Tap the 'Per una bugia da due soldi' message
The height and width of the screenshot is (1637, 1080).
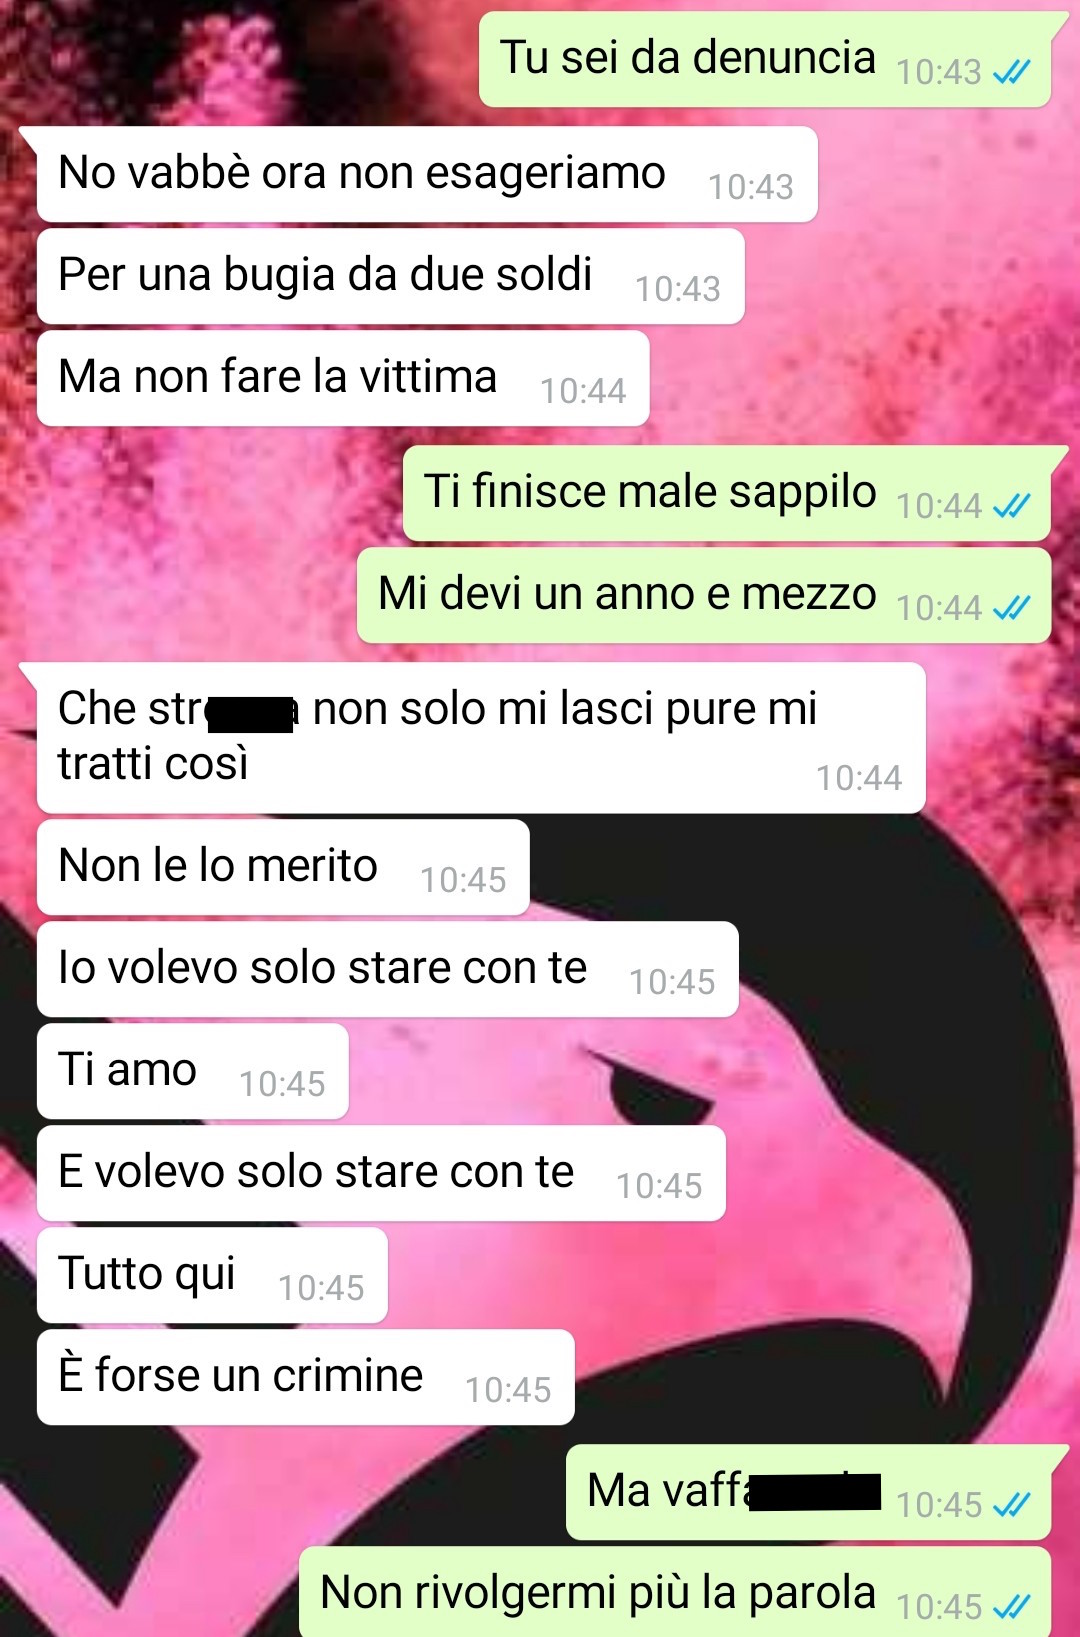pos(390,276)
